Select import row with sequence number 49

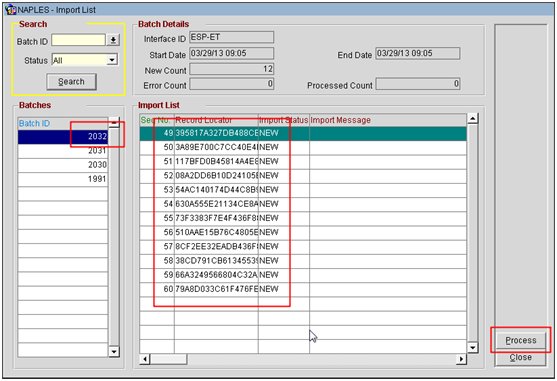pyautogui.click(x=303, y=134)
